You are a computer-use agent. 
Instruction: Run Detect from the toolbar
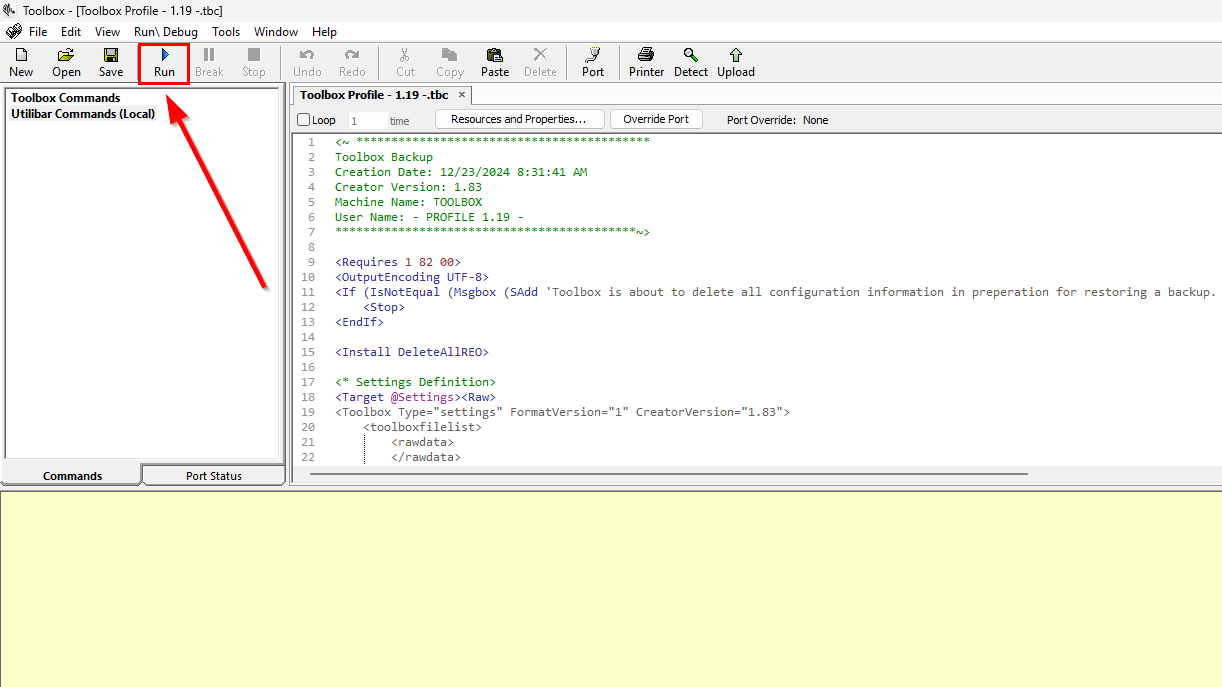click(690, 62)
